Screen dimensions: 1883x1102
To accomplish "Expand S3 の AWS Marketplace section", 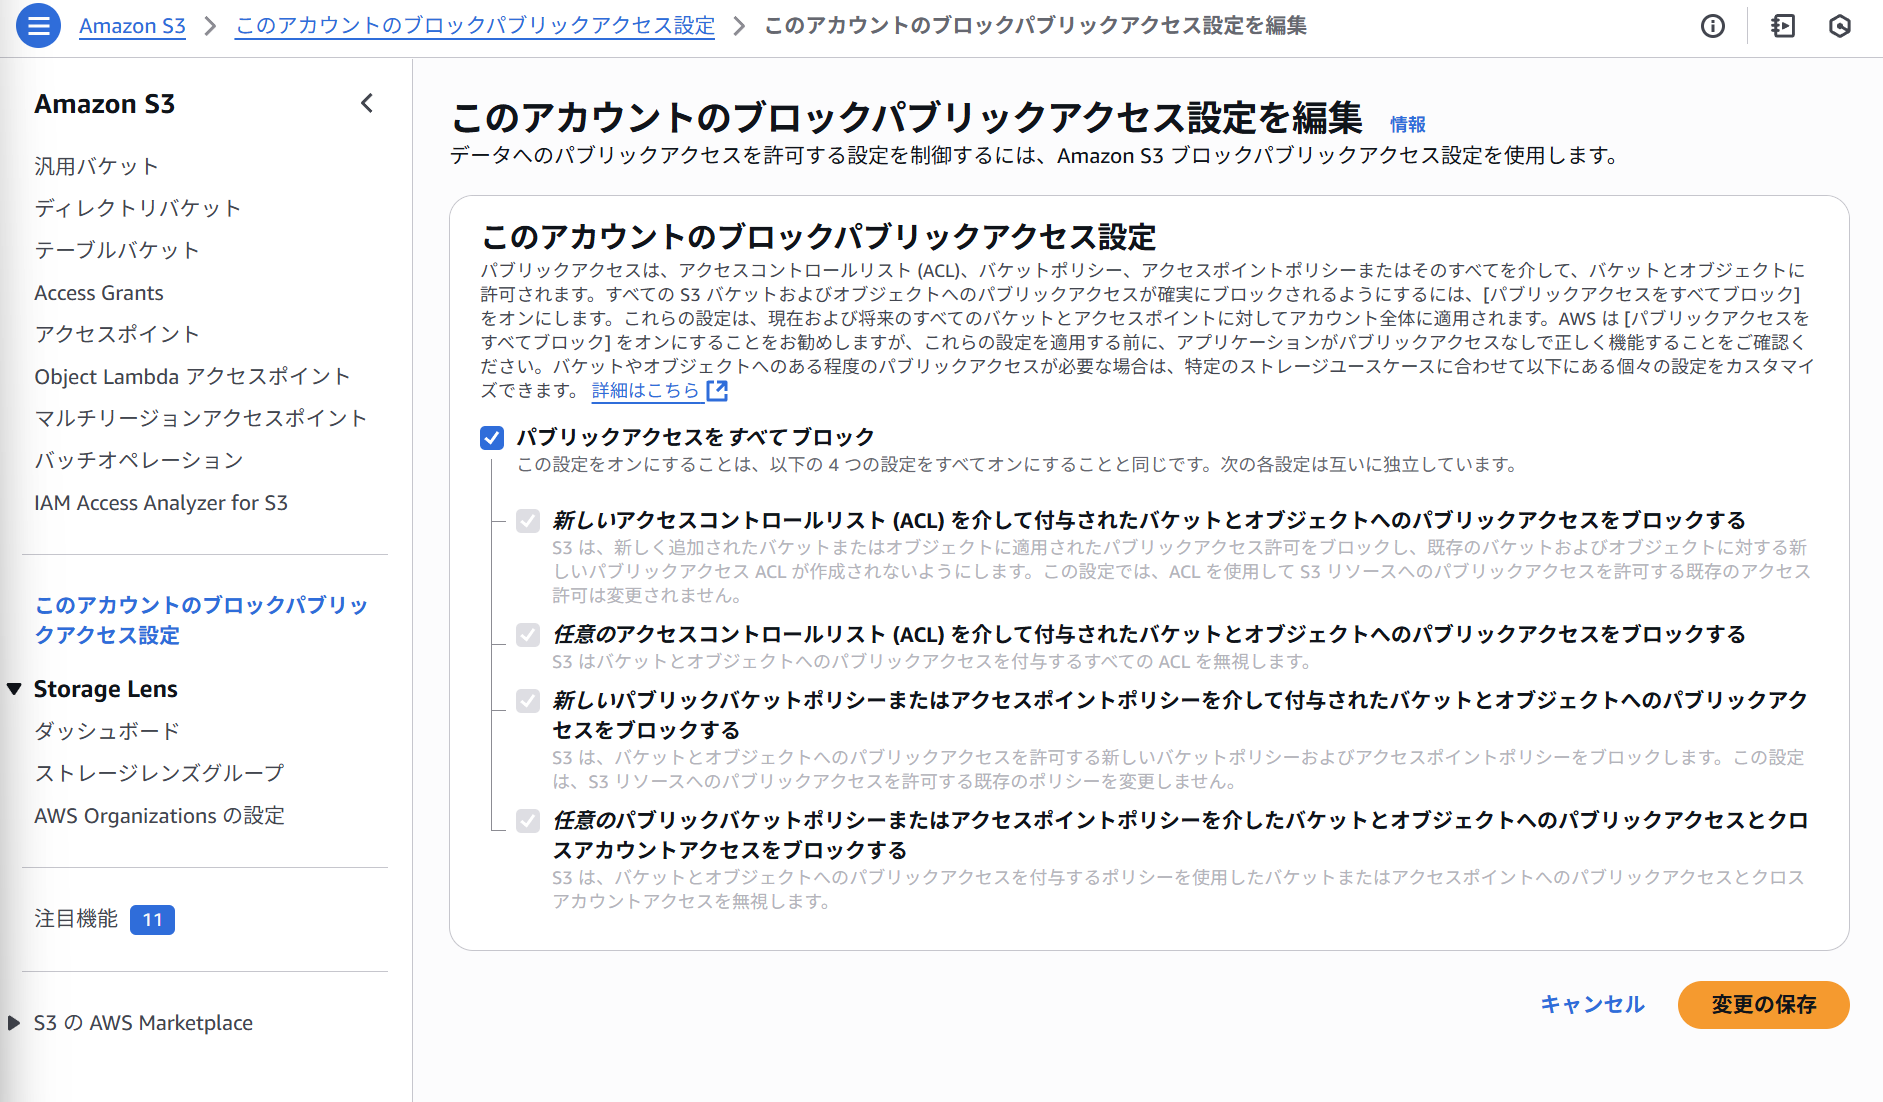I will 14,1023.
